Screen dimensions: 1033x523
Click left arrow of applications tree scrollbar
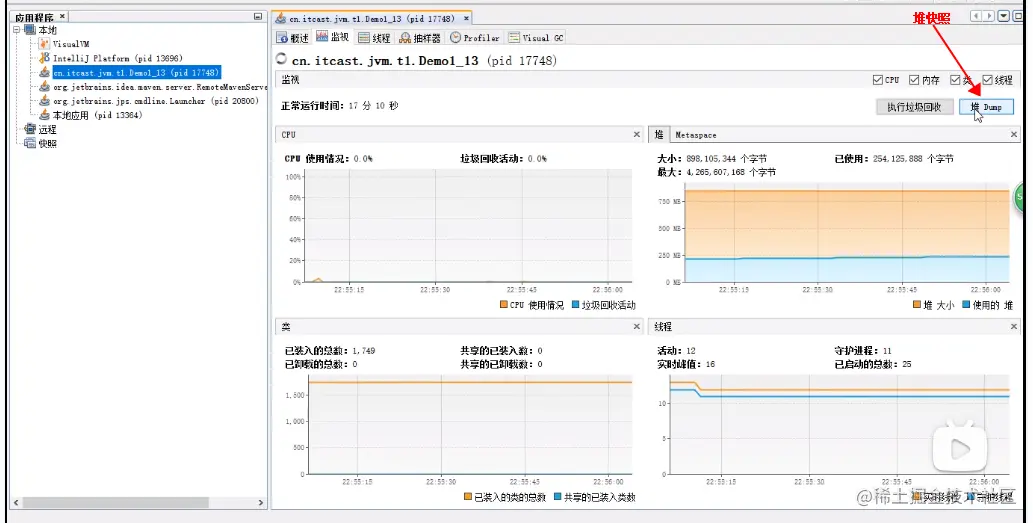pos(16,503)
